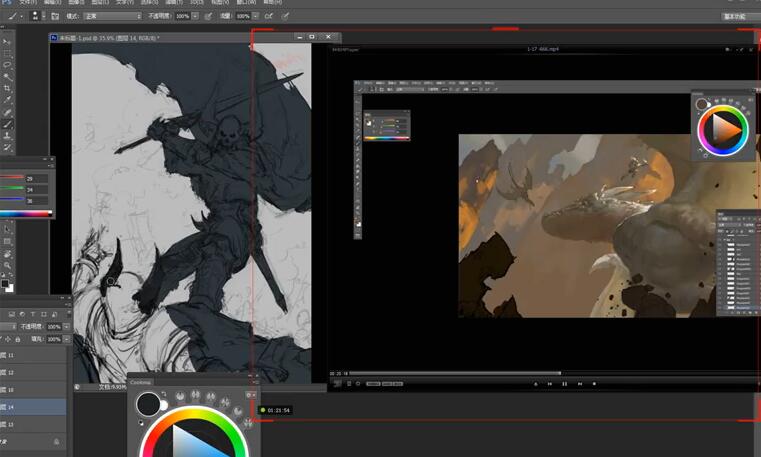Toggle the type layer filter icon

33,314
